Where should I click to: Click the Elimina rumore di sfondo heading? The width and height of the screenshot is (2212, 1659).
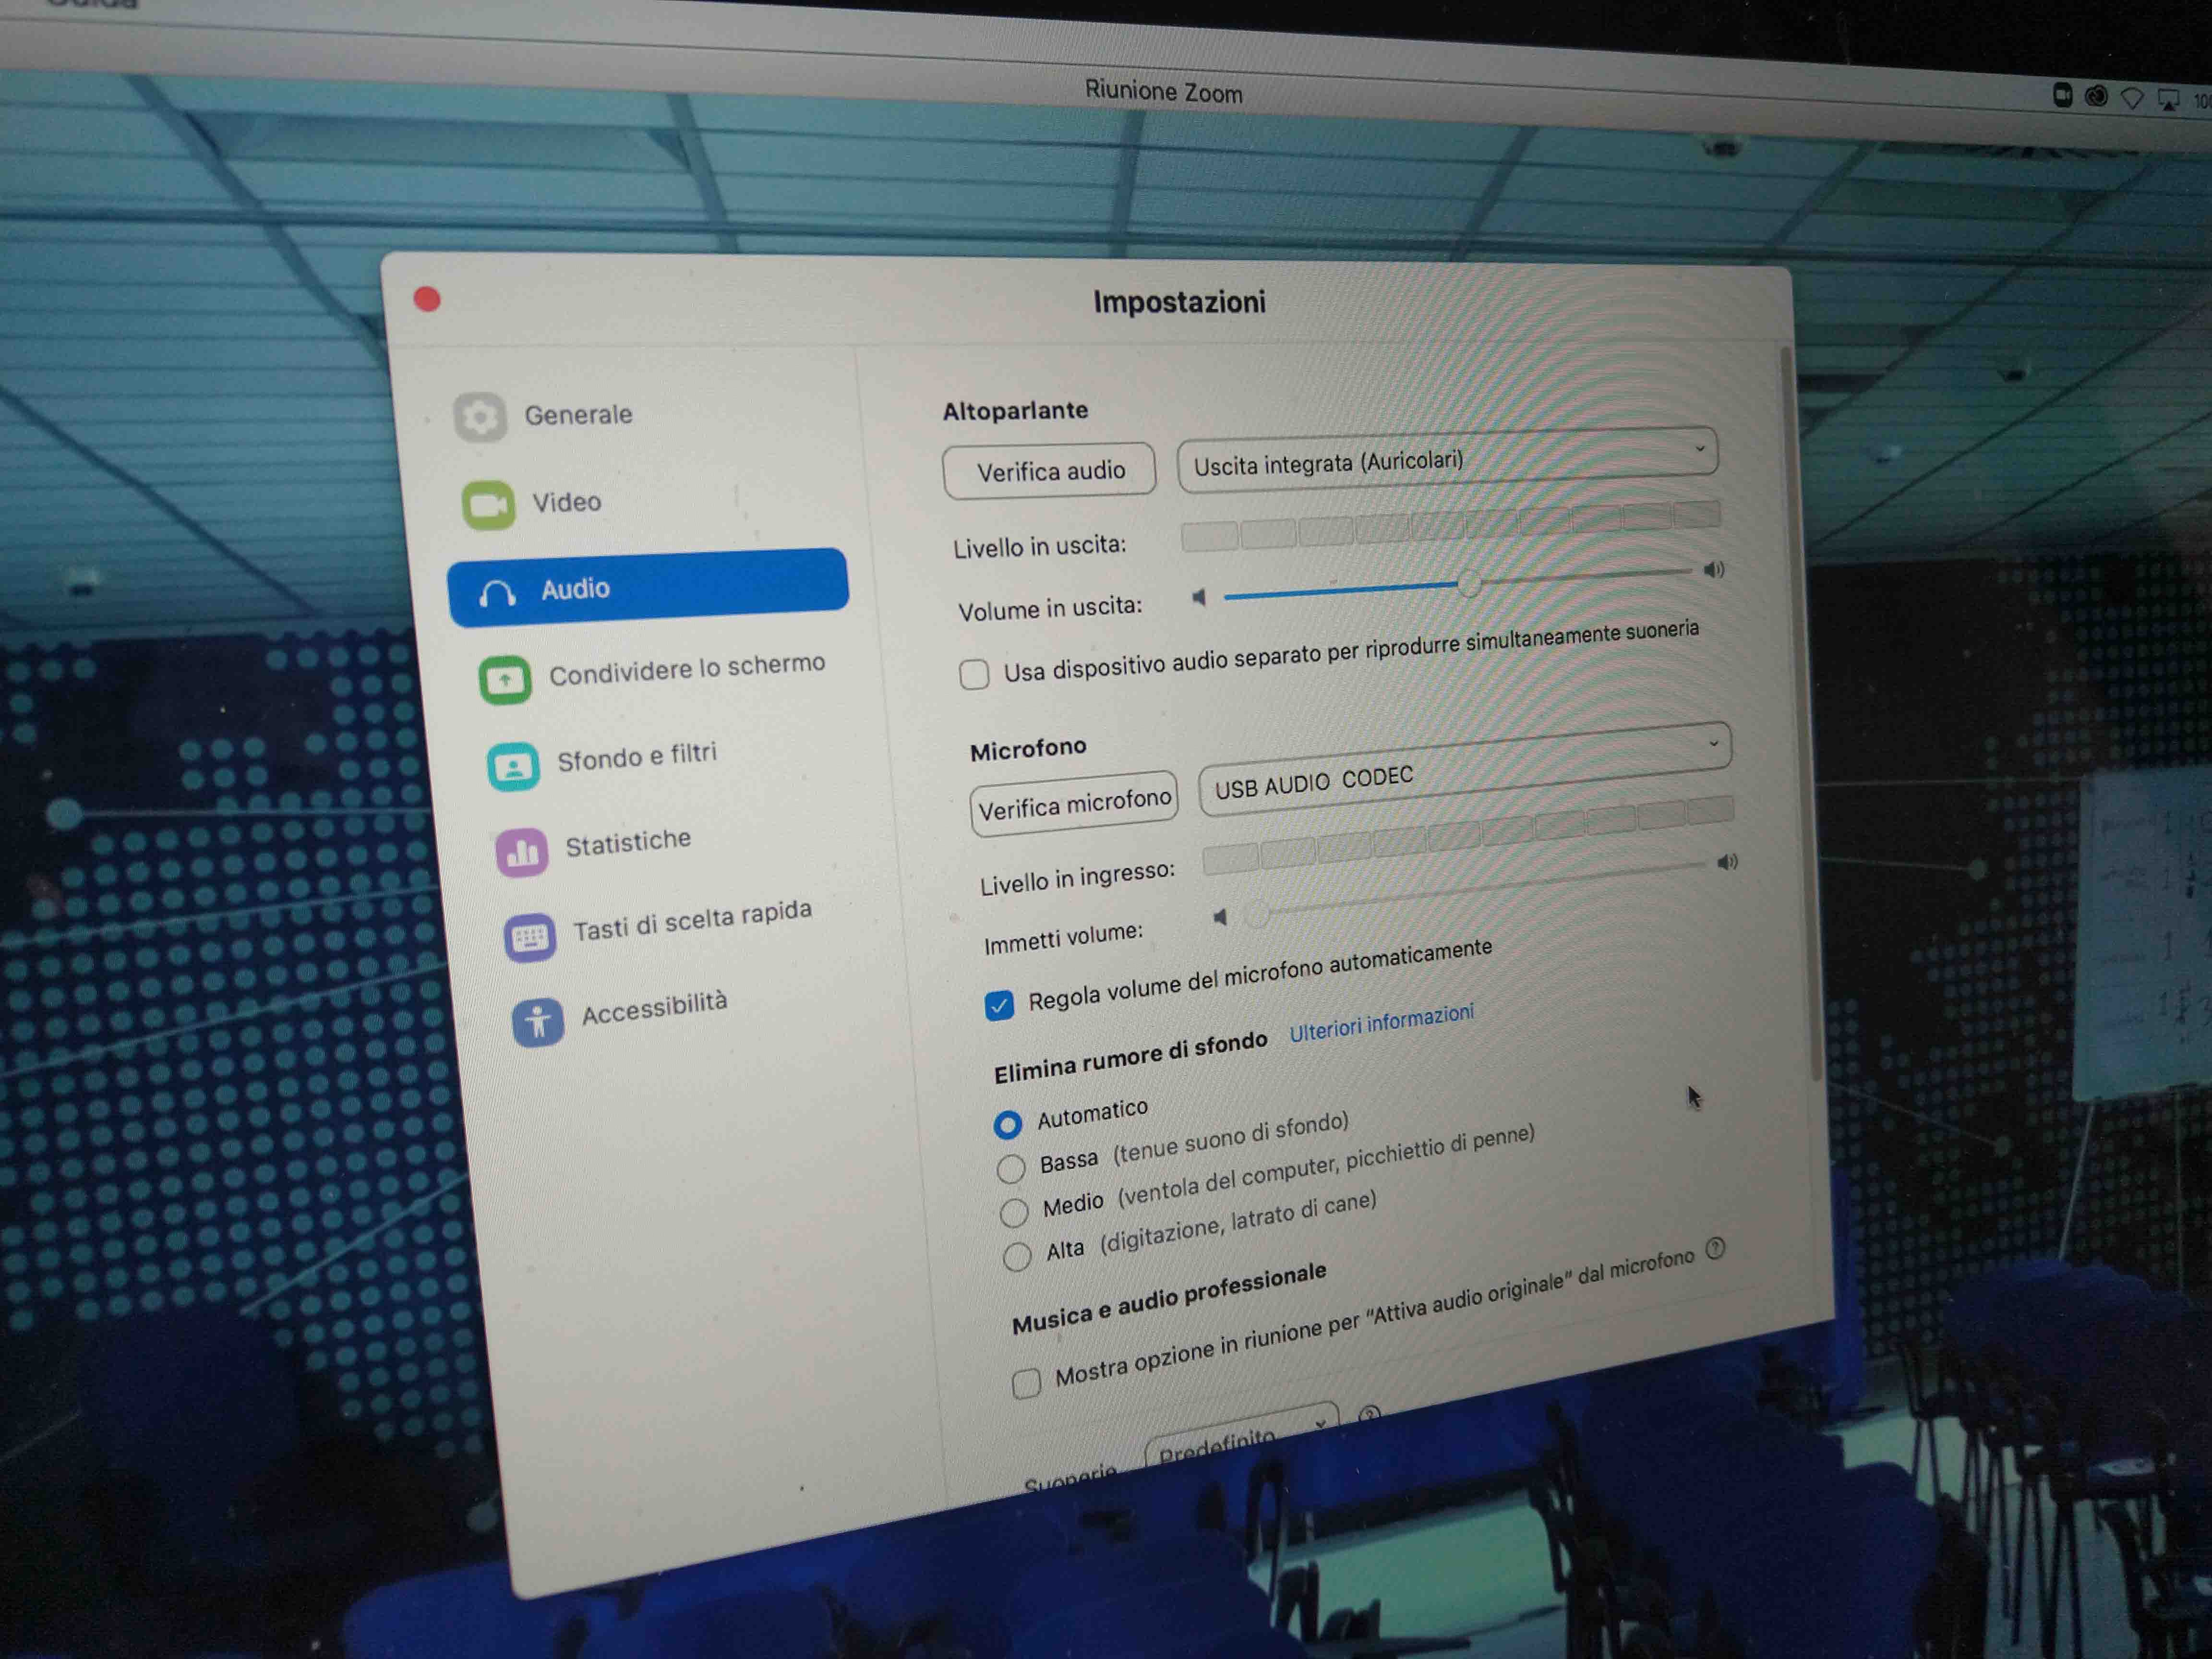coord(1130,1057)
